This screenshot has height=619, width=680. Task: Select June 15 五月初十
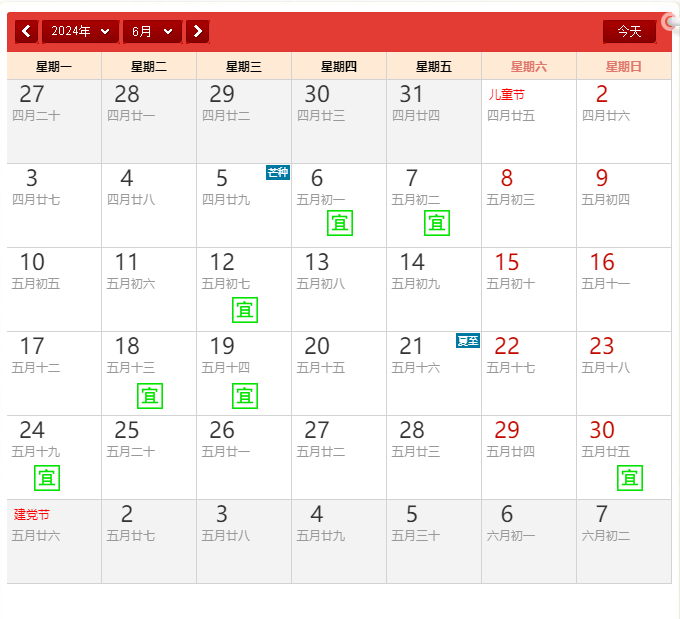[529, 290]
